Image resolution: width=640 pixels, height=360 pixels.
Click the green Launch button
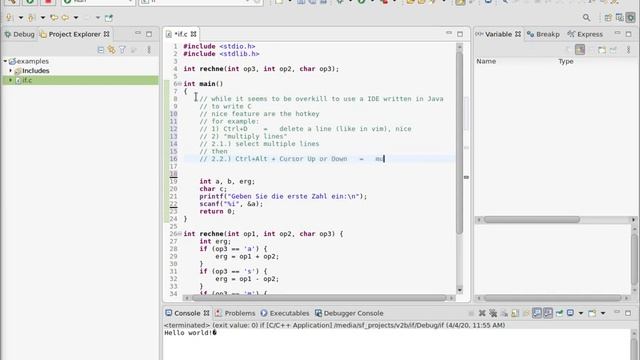click(x=30, y=2)
